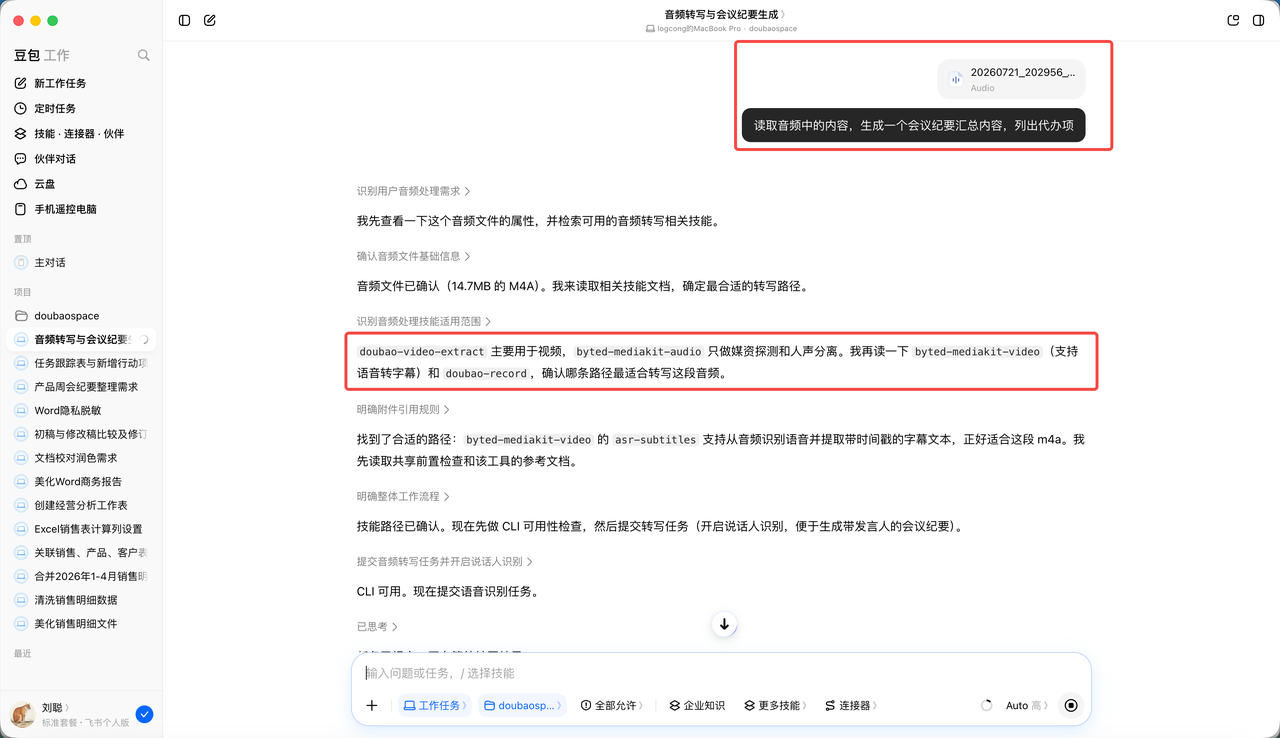Open the 美化Word商务报告 conversation

click(81, 481)
